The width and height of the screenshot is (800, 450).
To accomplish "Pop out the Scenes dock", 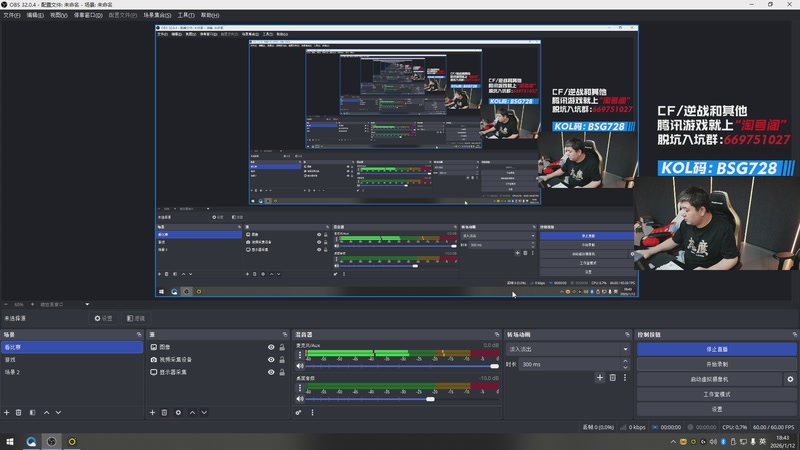I will coord(139,335).
